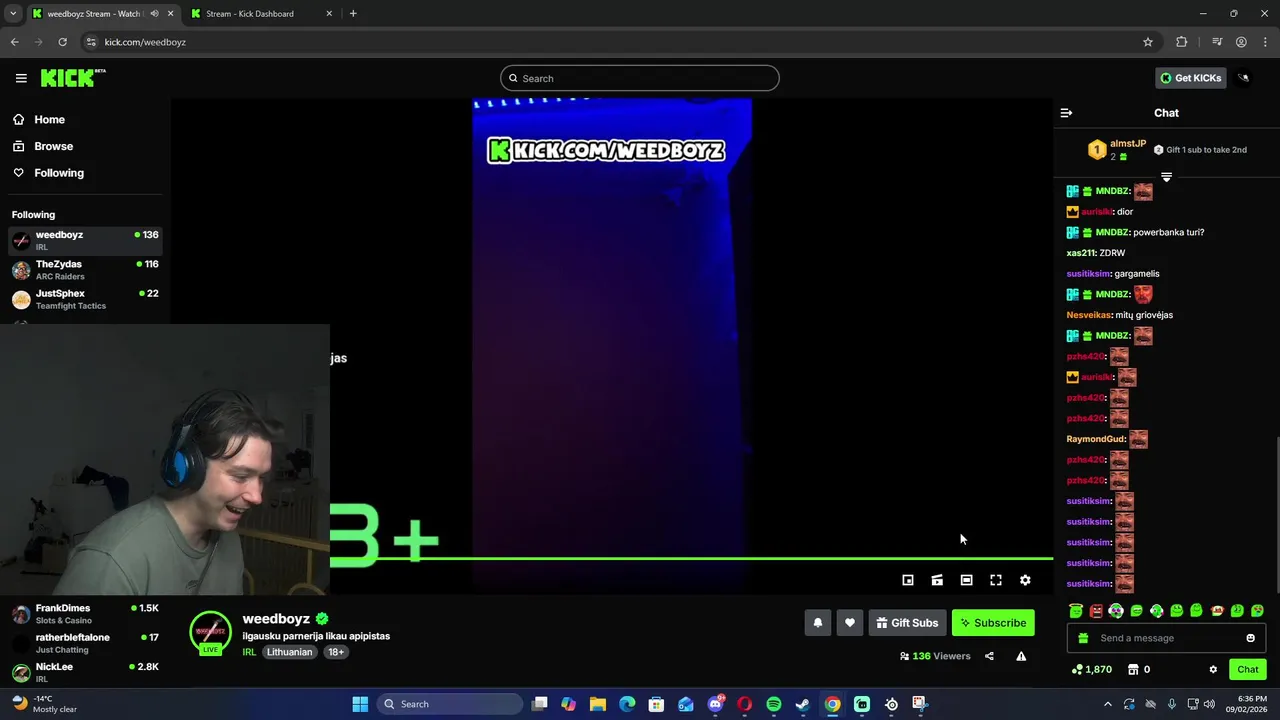The height and width of the screenshot is (720, 1280).
Task: Open Spotify from taskbar
Action: tap(773, 704)
